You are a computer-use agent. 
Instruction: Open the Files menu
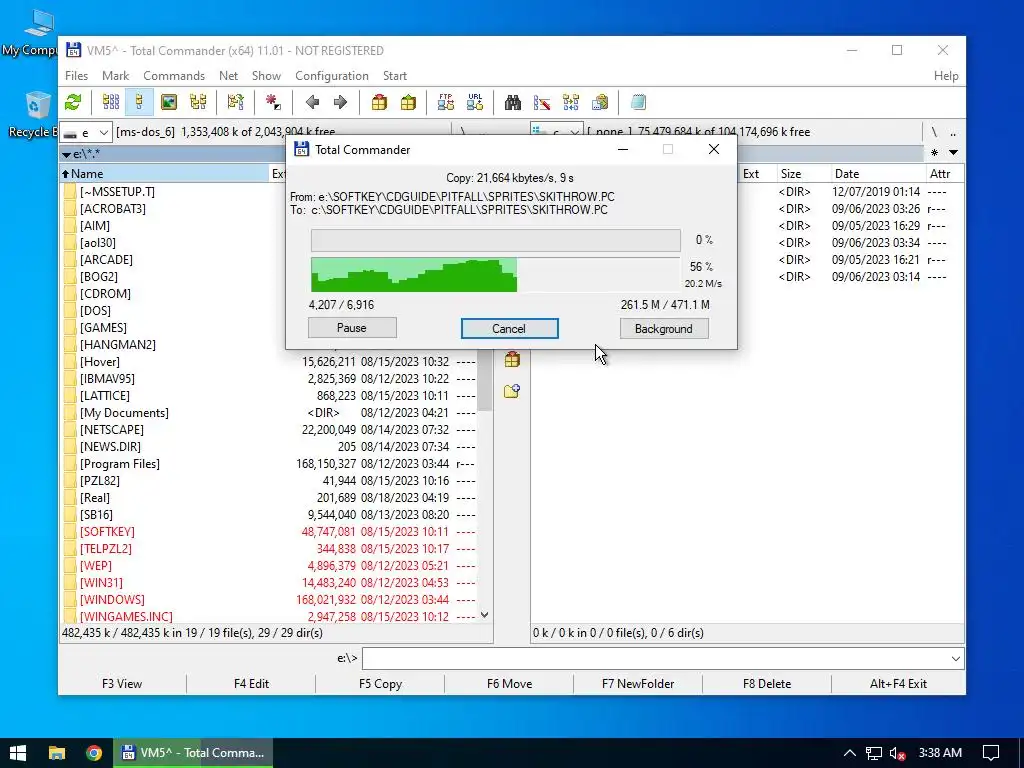[x=76, y=76]
